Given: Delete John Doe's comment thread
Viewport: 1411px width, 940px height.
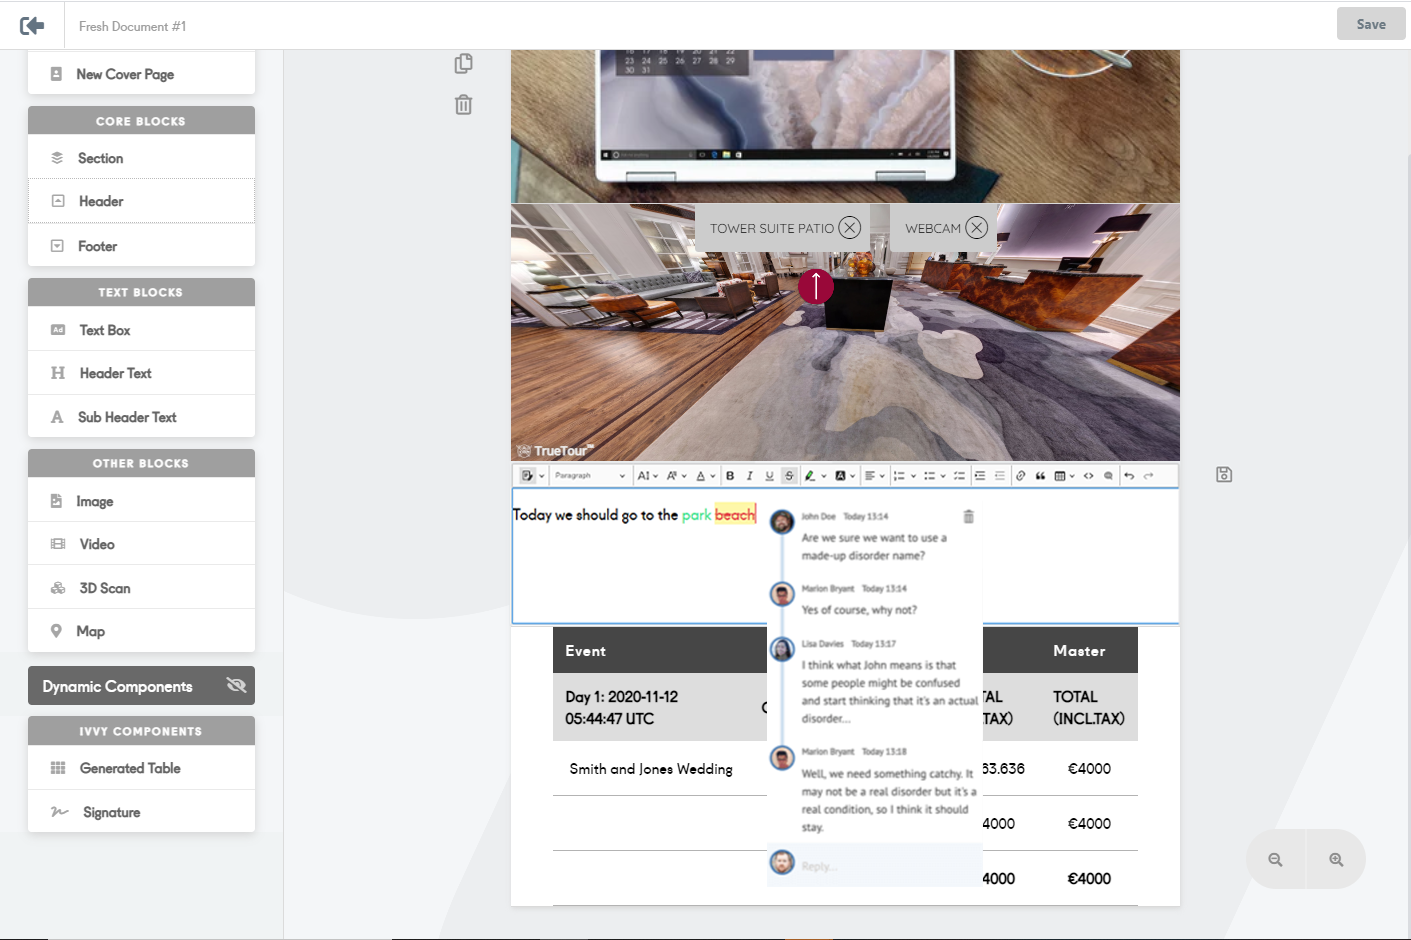Looking at the screenshot, I should pyautogui.click(x=968, y=517).
